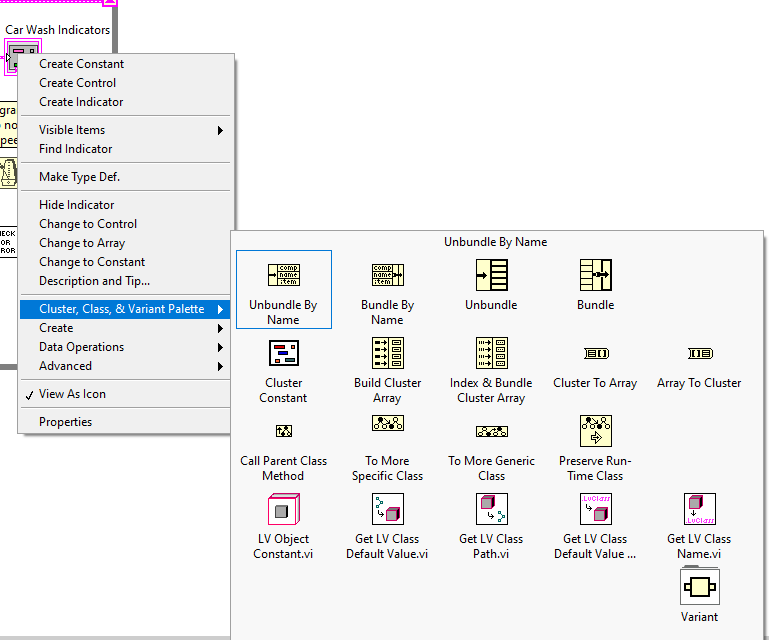The width and height of the screenshot is (769, 640).
Task: Select Change to Array
Action: [x=126, y=243]
